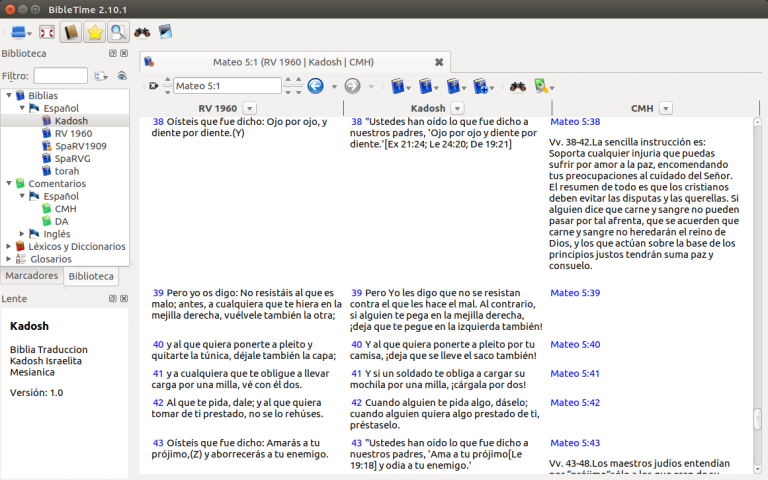Open the third Bible work chooser button
The image size is (768, 480).
click(x=456, y=87)
